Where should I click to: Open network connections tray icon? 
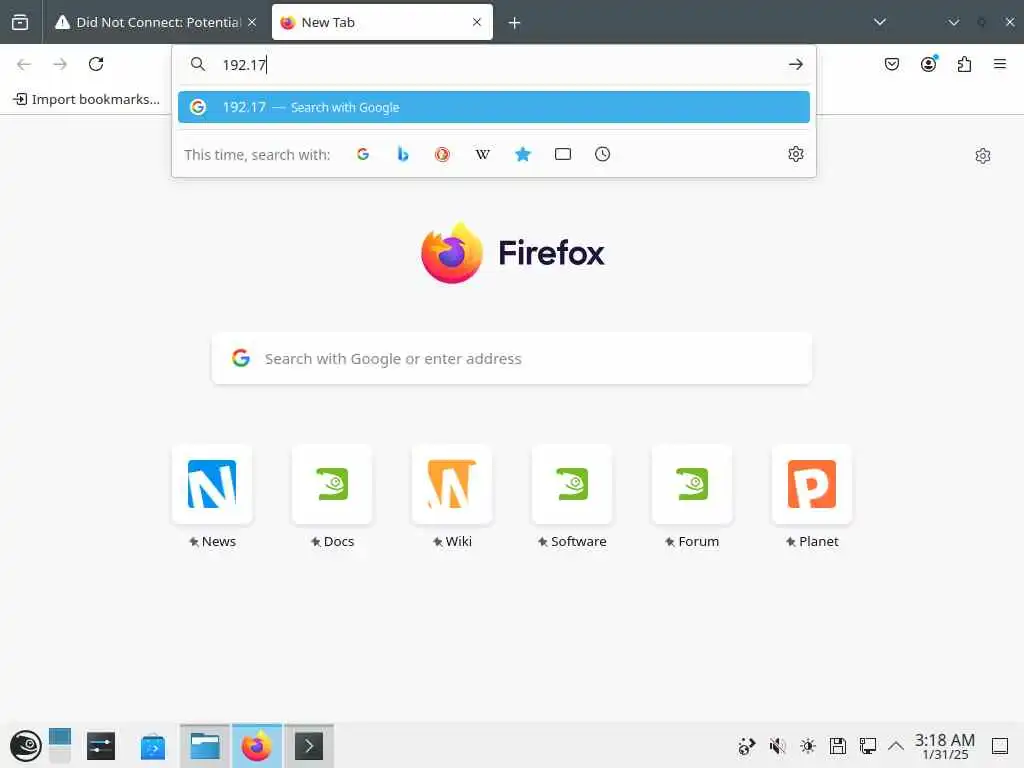coord(868,746)
